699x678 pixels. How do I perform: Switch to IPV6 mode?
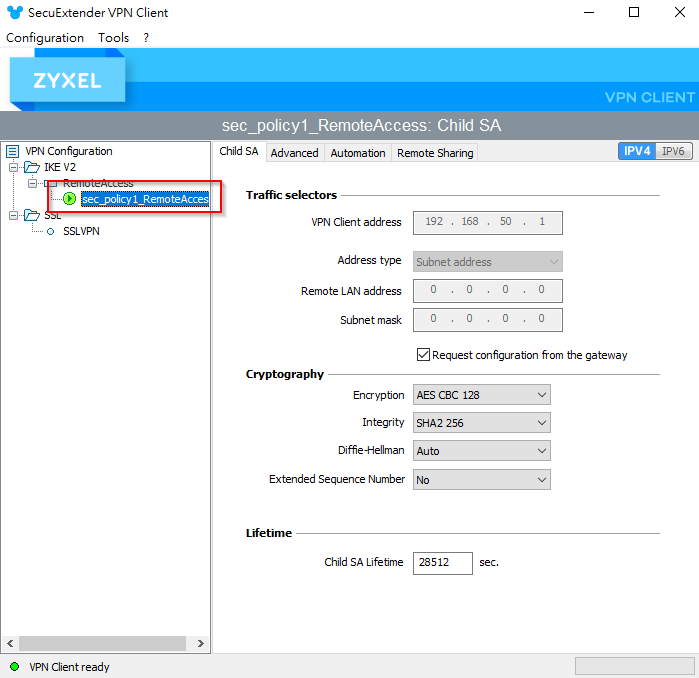[x=673, y=151]
